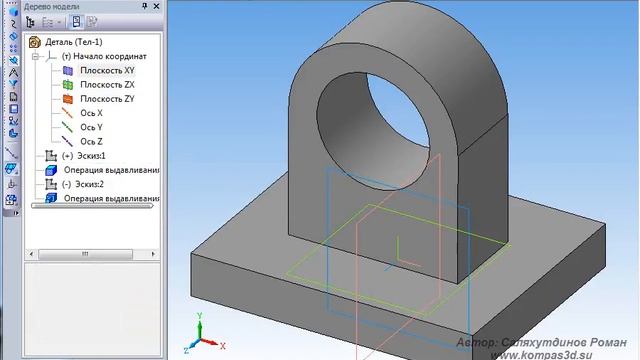640x360 pixels.
Task: Select the offset plane tool
Action: (12, 169)
